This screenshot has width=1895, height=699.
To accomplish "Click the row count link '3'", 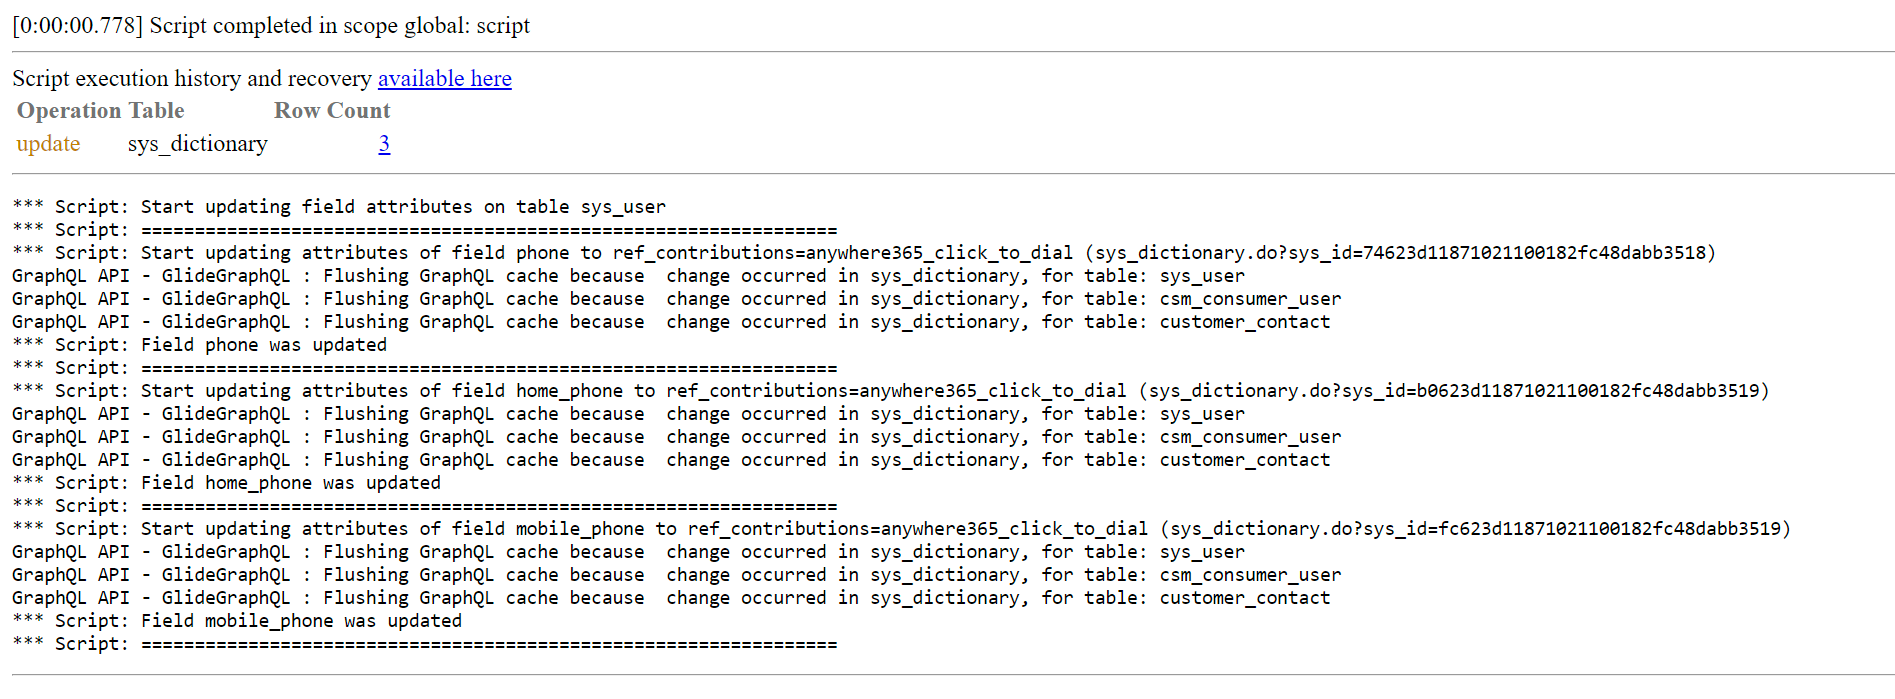I will coord(384,144).
